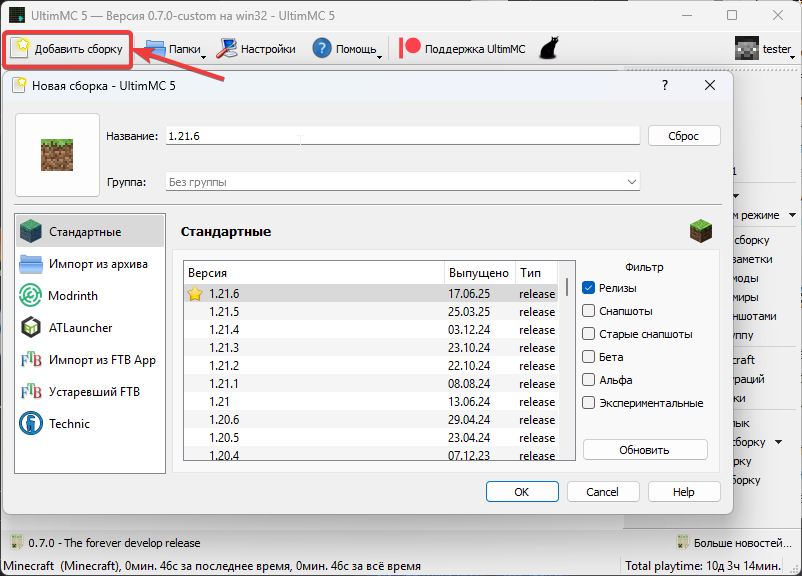Open the Patreon support UltimMC icon
The height and width of the screenshot is (576, 802).
(x=410, y=49)
